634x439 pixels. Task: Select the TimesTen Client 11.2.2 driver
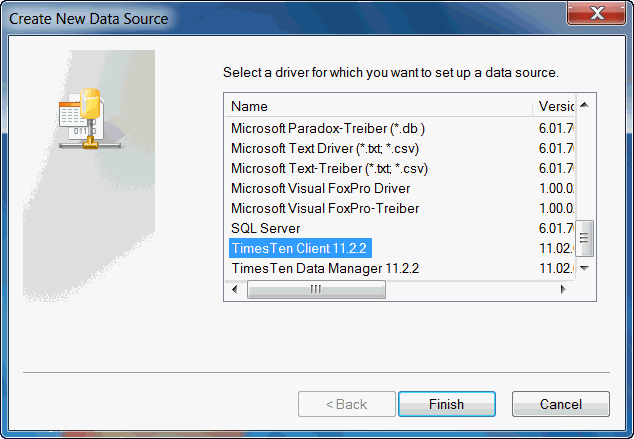[x=301, y=248]
